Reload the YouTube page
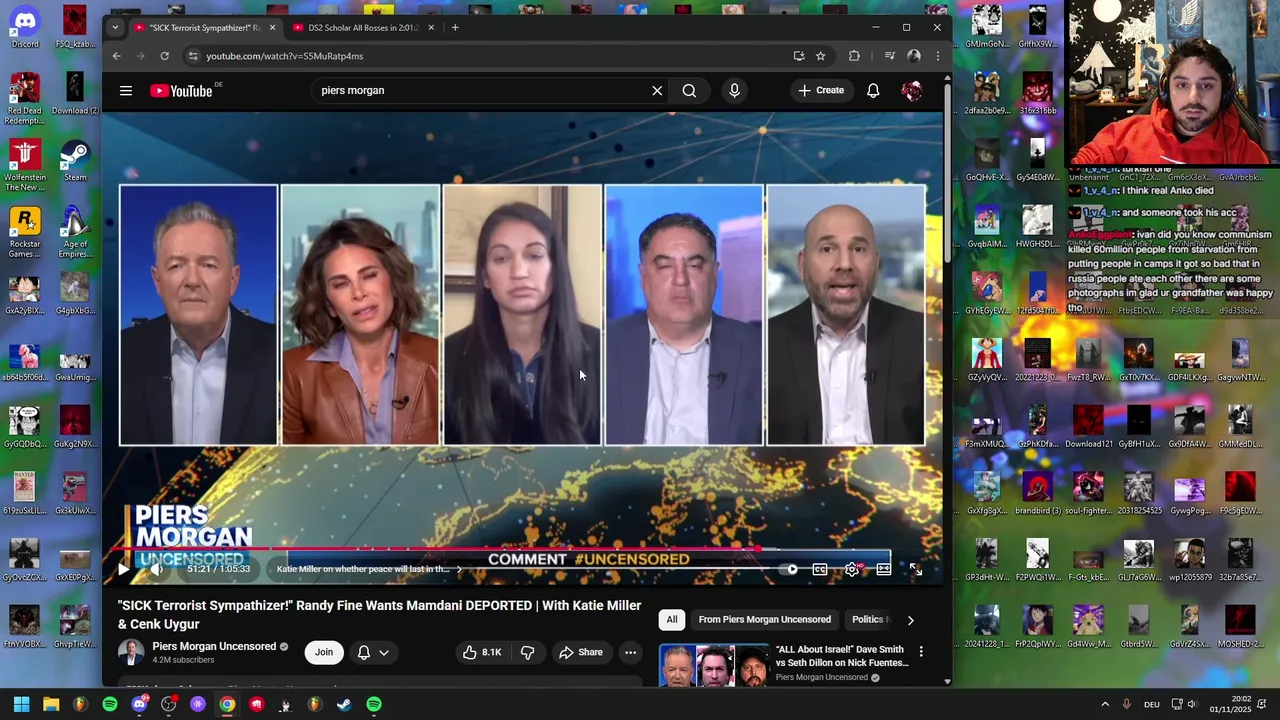This screenshot has height=720, width=1280. point(164,56)
